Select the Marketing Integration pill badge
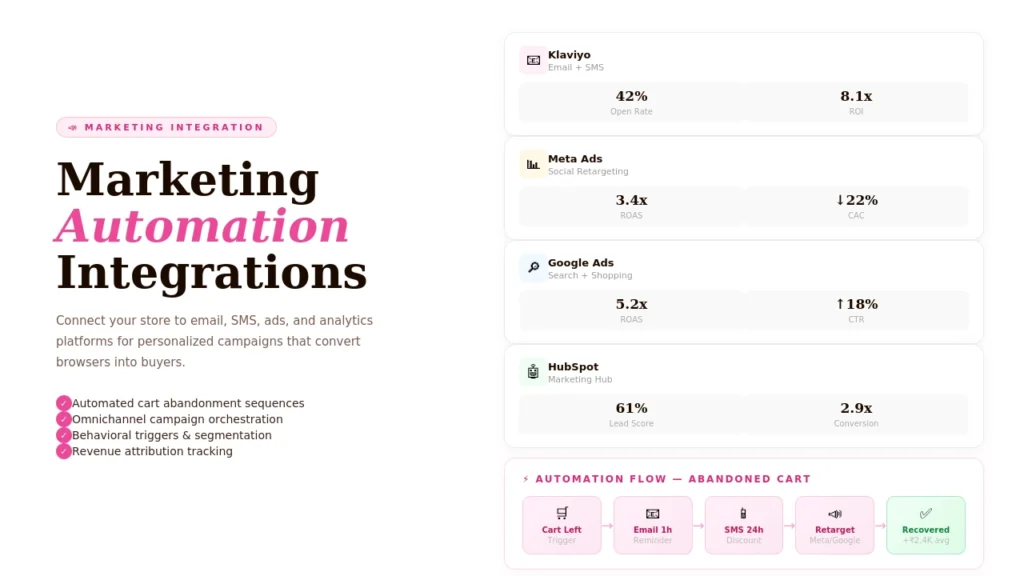1024x576 pixels. click(x=166, y=127)
